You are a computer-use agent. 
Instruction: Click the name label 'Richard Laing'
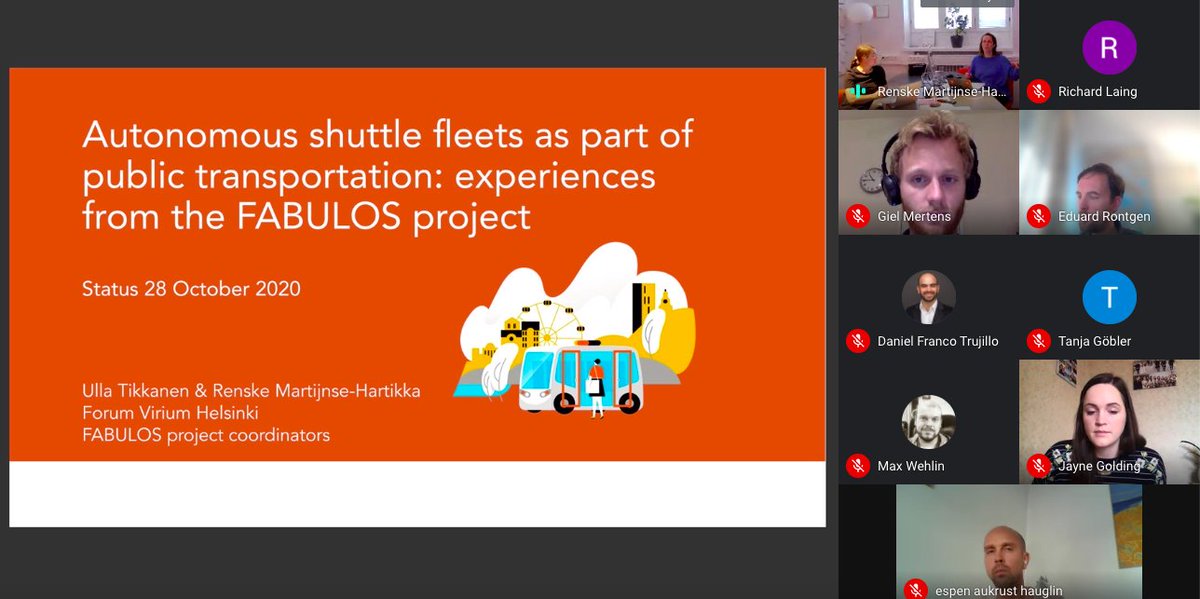[x=1097, y=91]
